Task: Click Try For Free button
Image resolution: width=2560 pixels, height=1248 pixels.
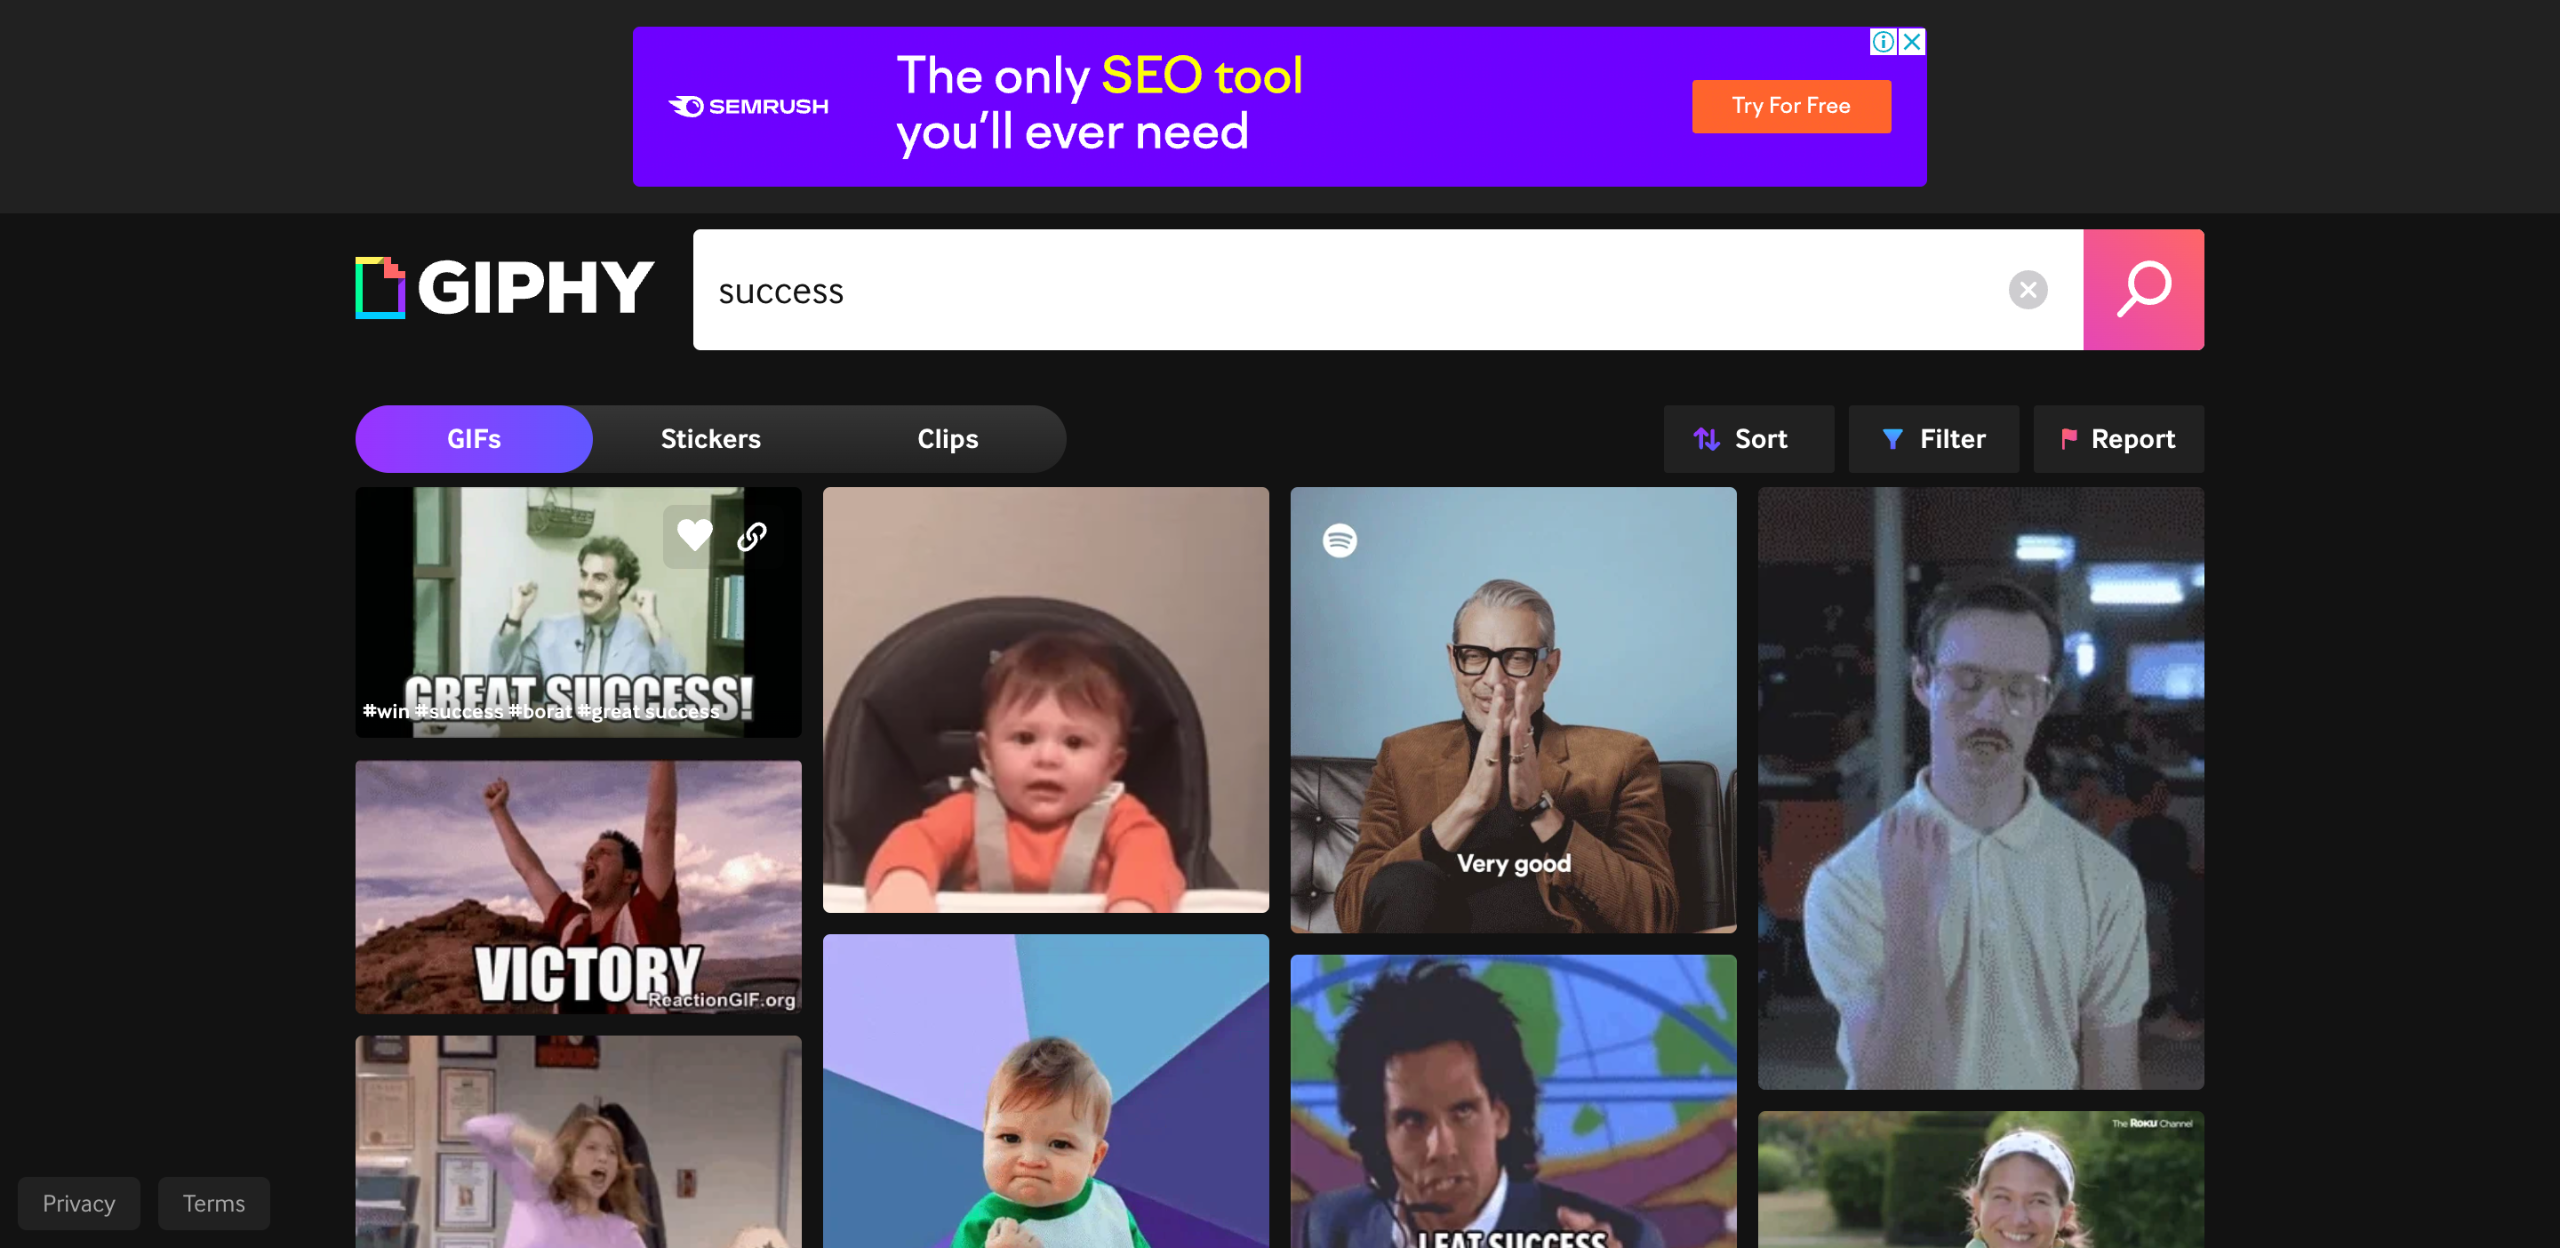Action: tap(1790, 106)
